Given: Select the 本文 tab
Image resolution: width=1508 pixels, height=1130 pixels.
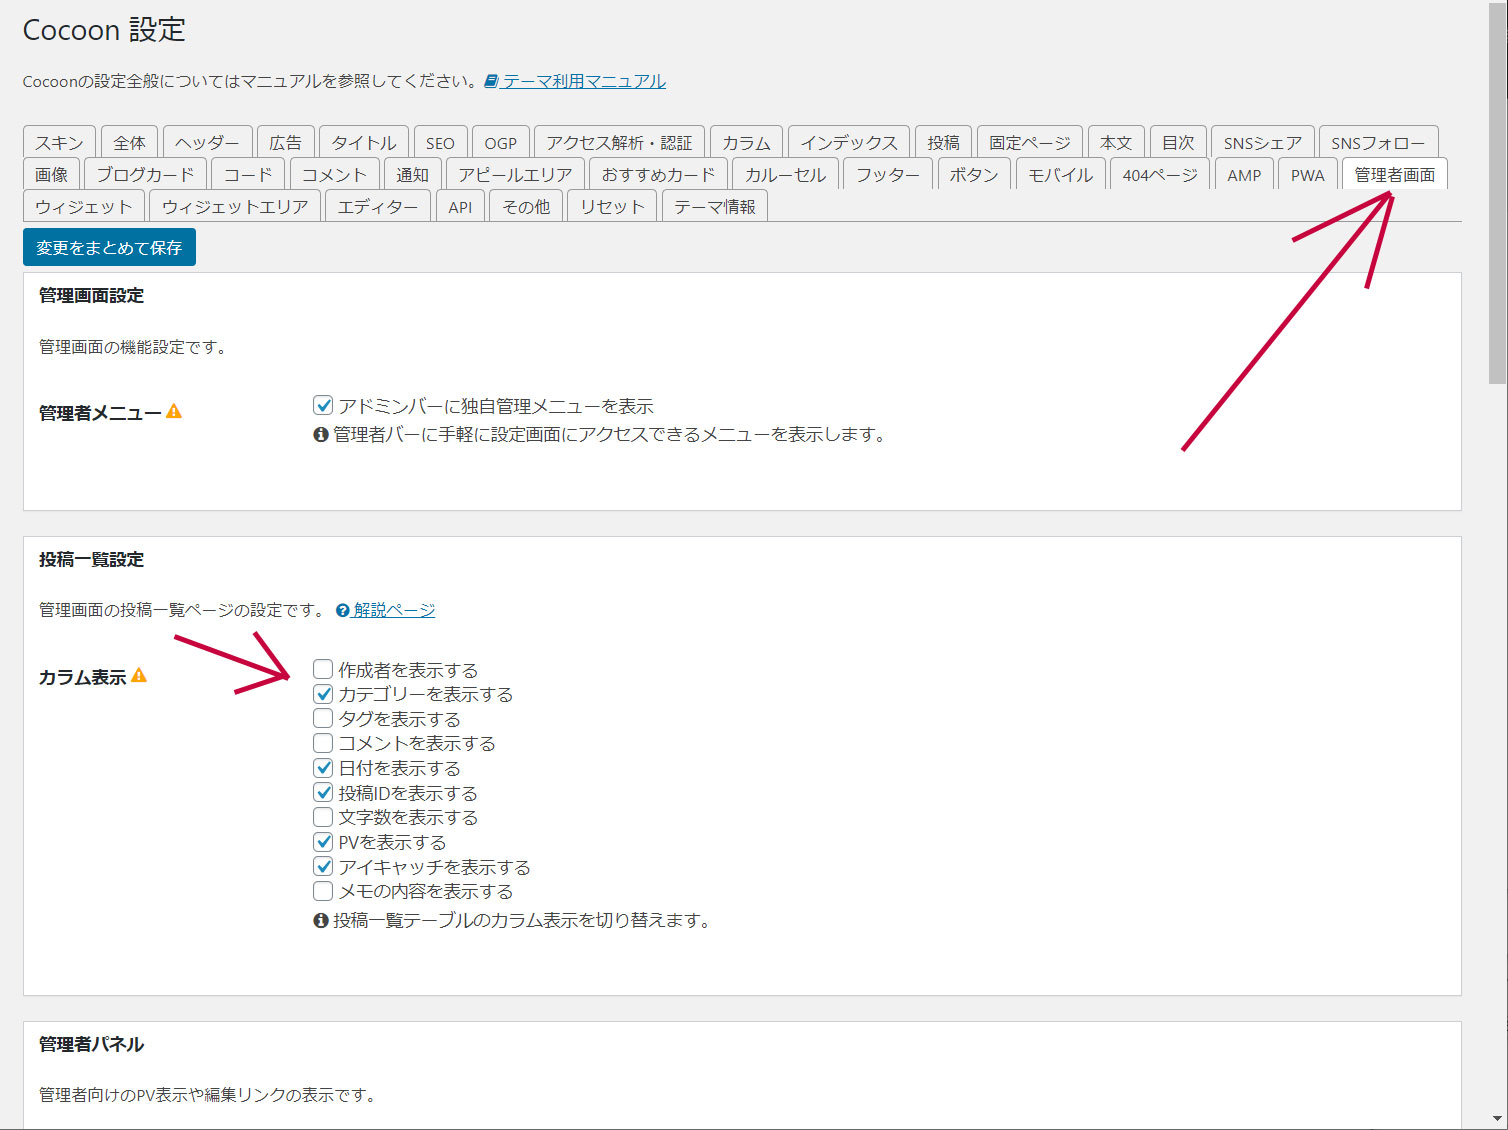Looking at the screenshot, I should [x=1116, y=142].
